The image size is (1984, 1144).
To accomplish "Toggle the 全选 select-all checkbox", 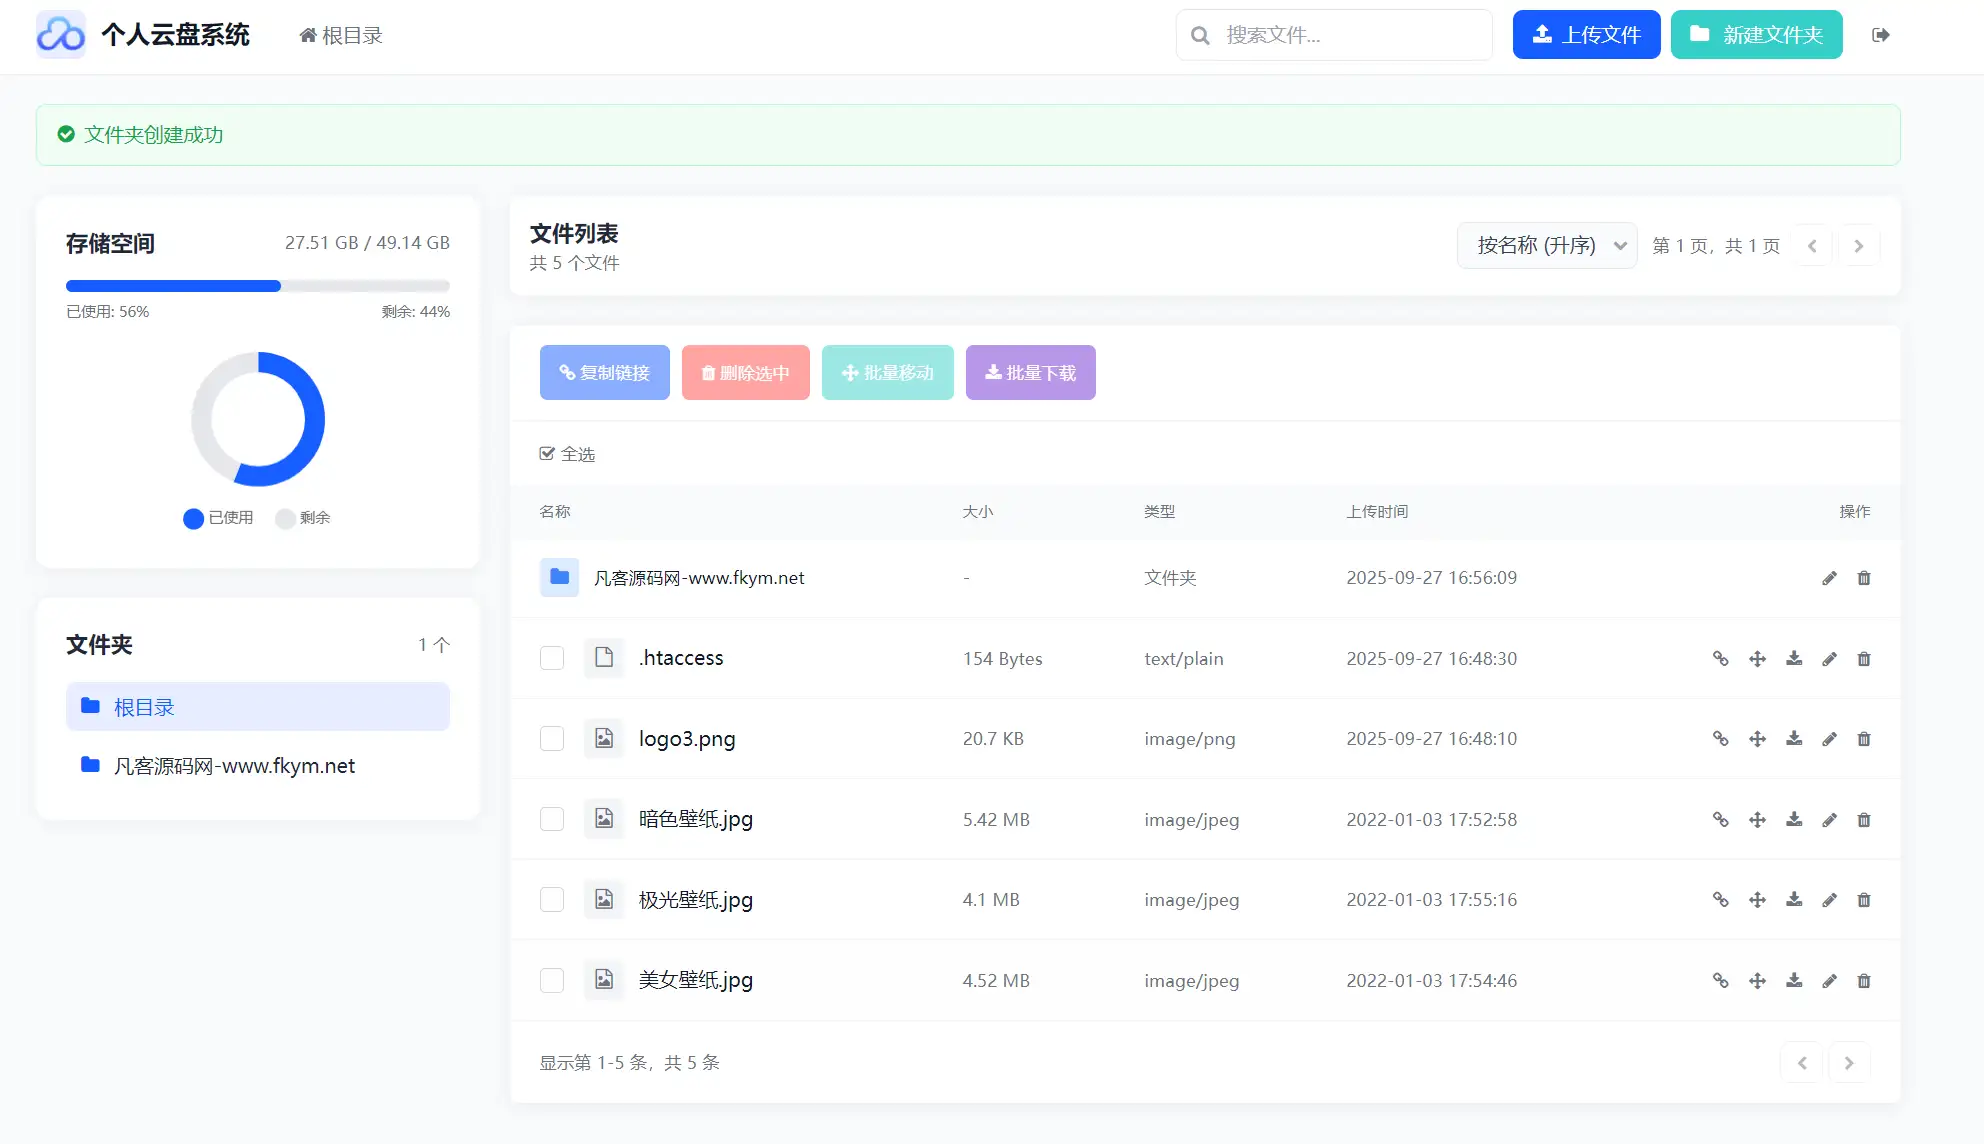I will [x=547, y=454].
